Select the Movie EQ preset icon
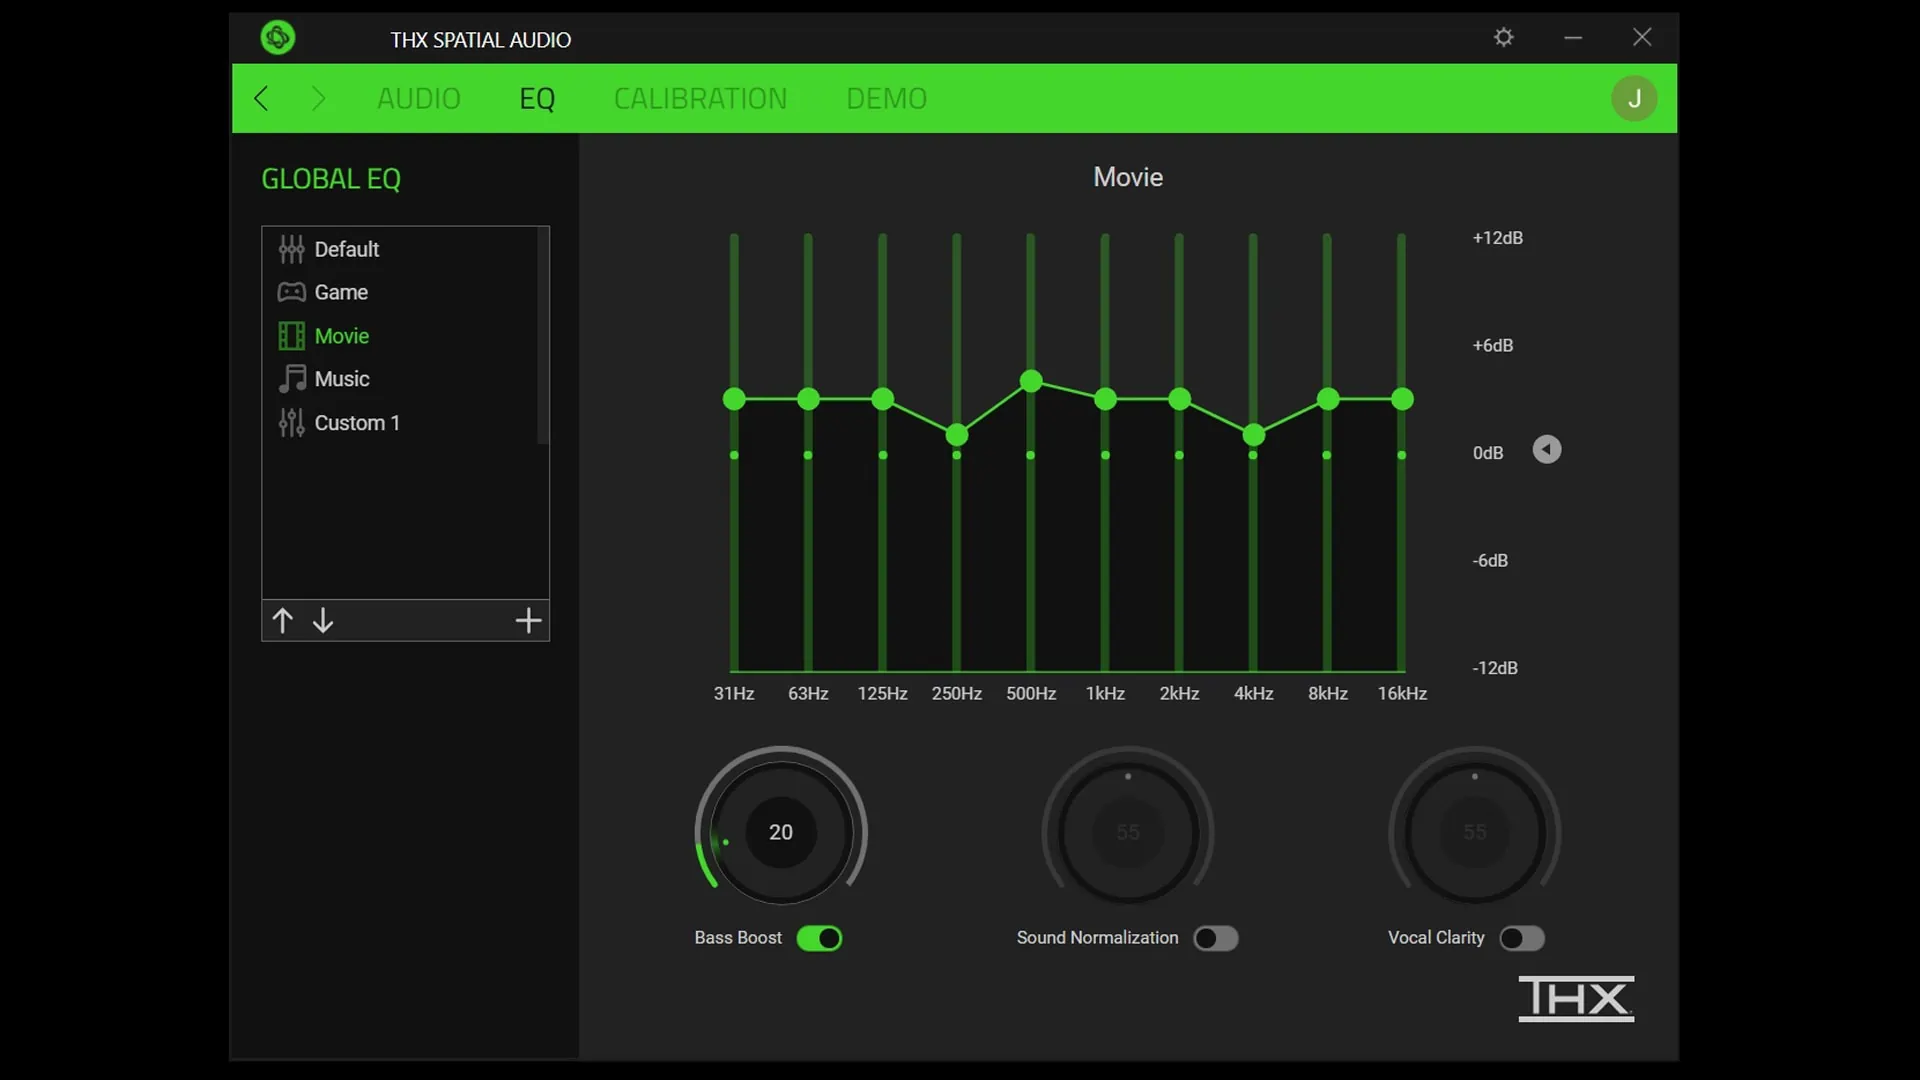The height and width of the screenshot is (1080, 1920). 290,336
